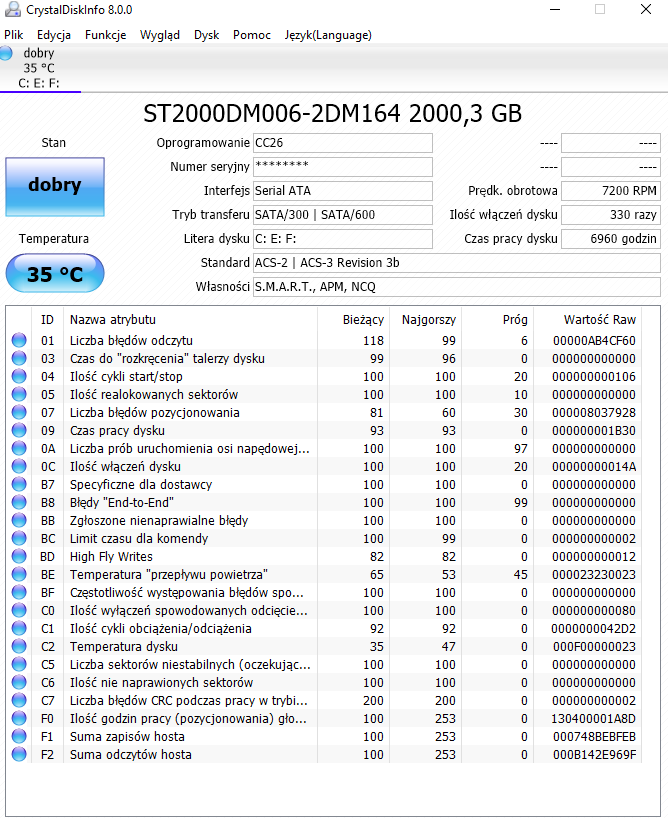
Task: Click the attribute name High Fly Writes
Action: pos(111,557)
